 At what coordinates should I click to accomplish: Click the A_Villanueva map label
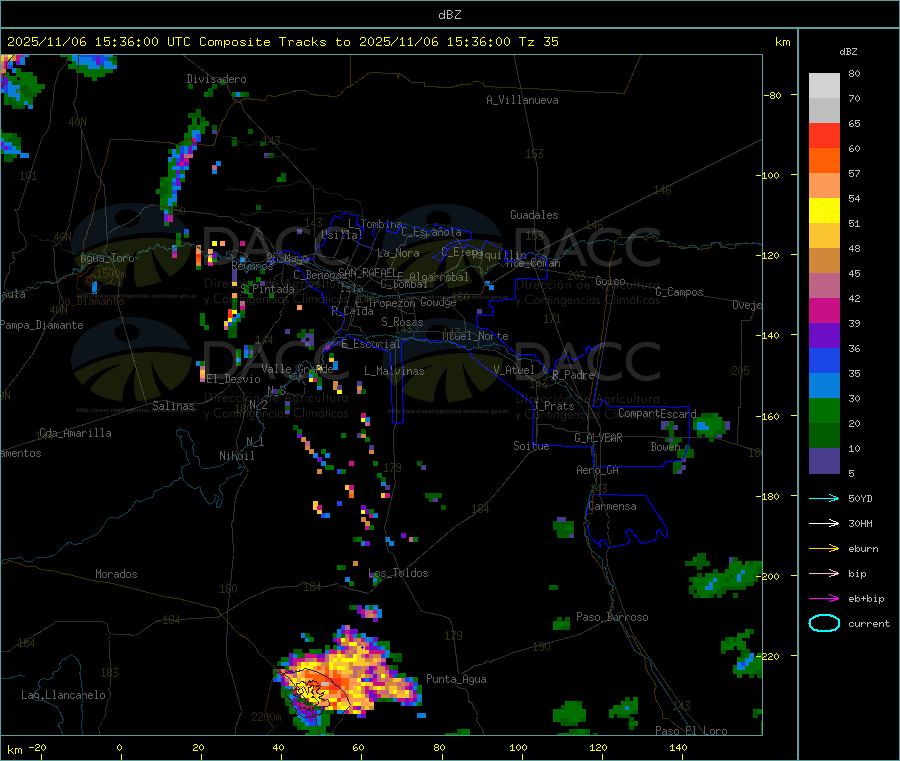point(522,100)
